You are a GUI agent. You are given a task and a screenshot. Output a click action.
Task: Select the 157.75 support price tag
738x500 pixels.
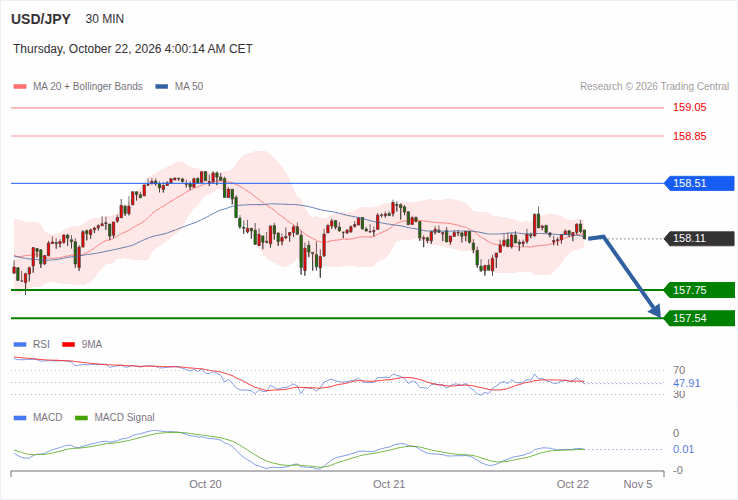click(699, 290)
